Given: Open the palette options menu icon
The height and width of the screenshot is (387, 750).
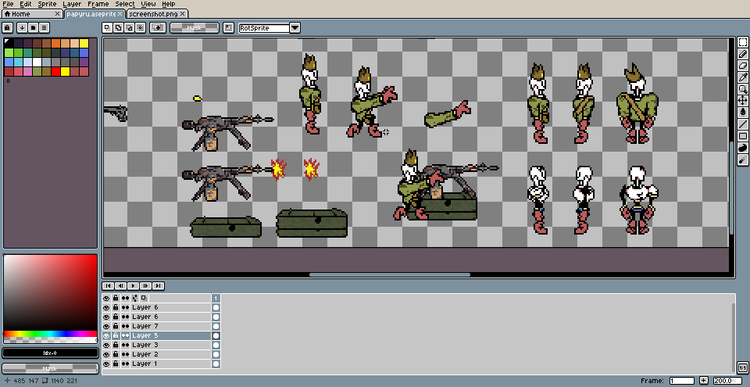Looking at the screenshot, I should coord(44,28).
